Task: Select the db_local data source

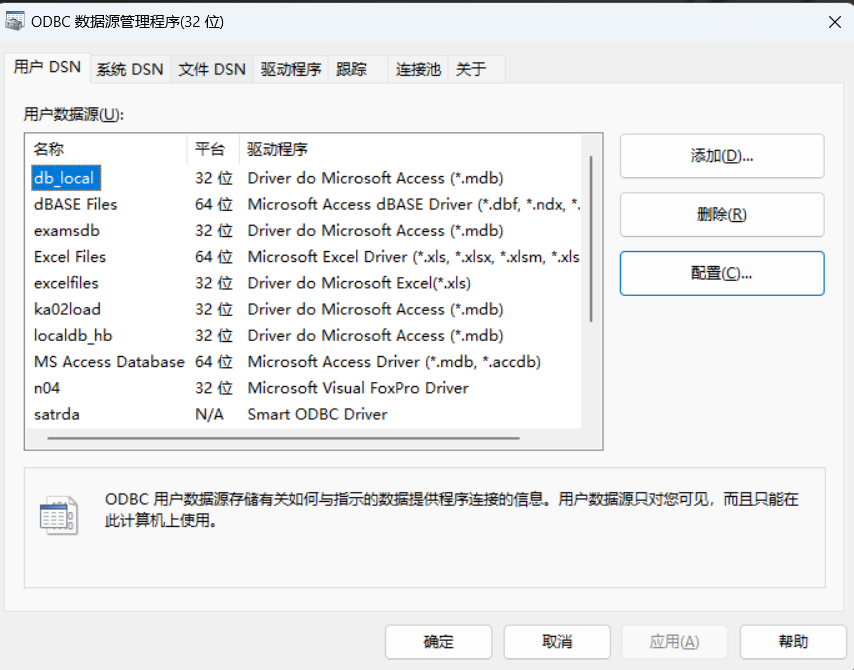Action: pyautogui.click(x=66, y=178)
